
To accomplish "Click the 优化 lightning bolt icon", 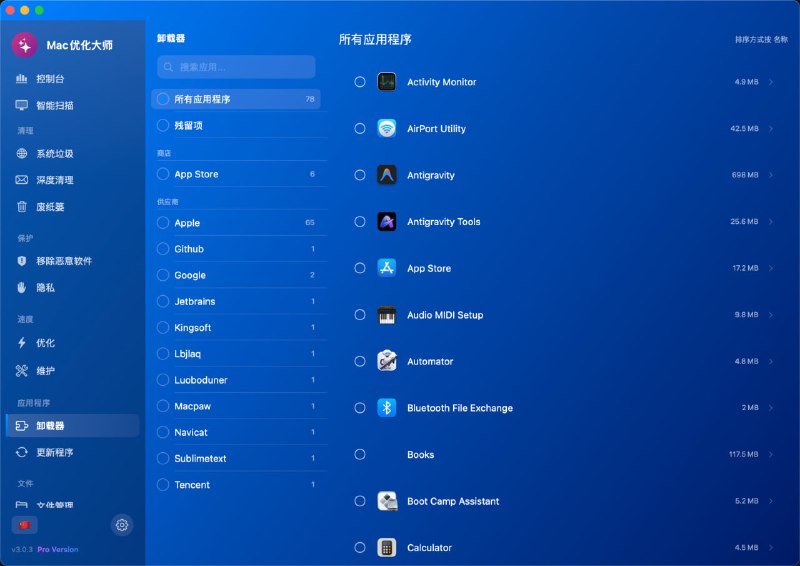I will 21,342.
